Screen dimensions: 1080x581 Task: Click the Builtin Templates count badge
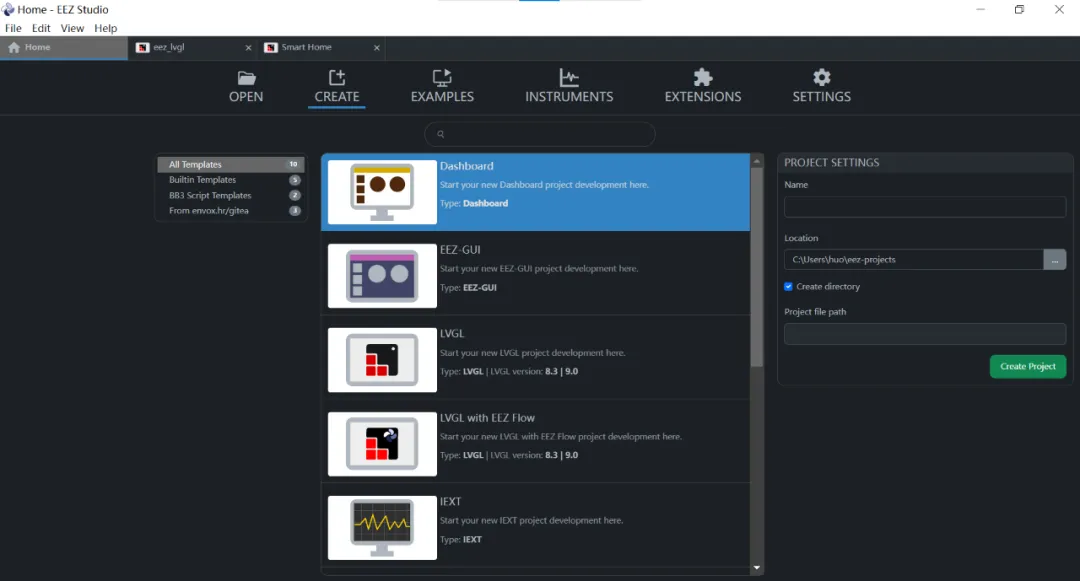pyautogui.click(x=295, y=180)
